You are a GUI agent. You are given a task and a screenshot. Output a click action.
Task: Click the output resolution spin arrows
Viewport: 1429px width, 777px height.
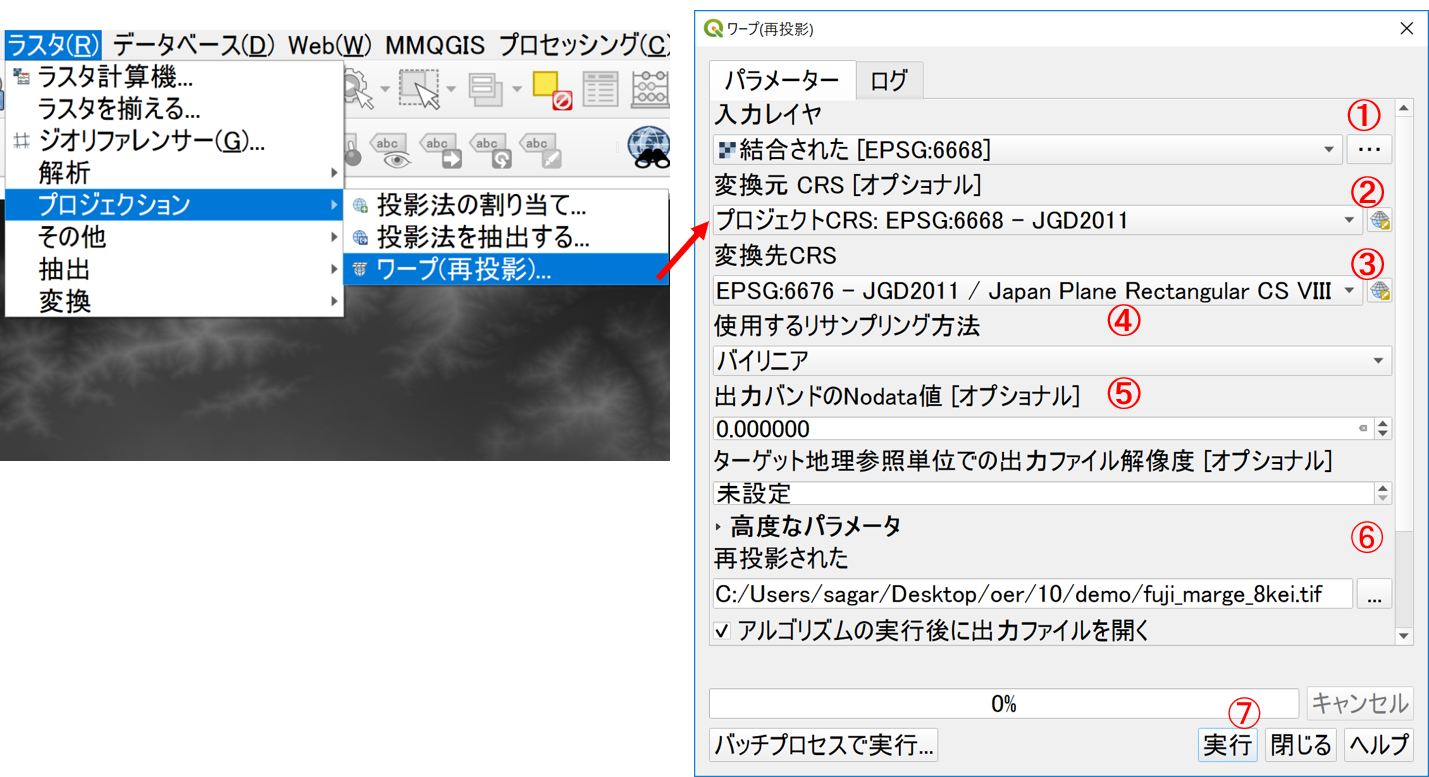click(1383, 492)
